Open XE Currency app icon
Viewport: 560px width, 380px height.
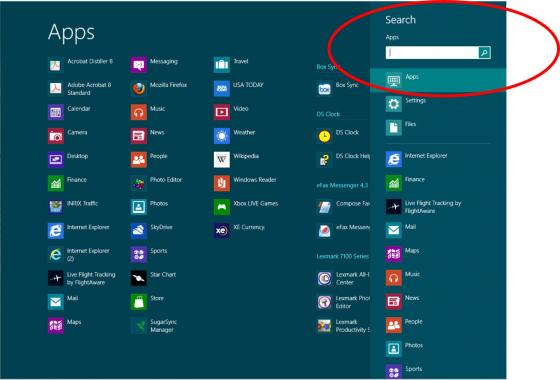click(x=222, y=231)
